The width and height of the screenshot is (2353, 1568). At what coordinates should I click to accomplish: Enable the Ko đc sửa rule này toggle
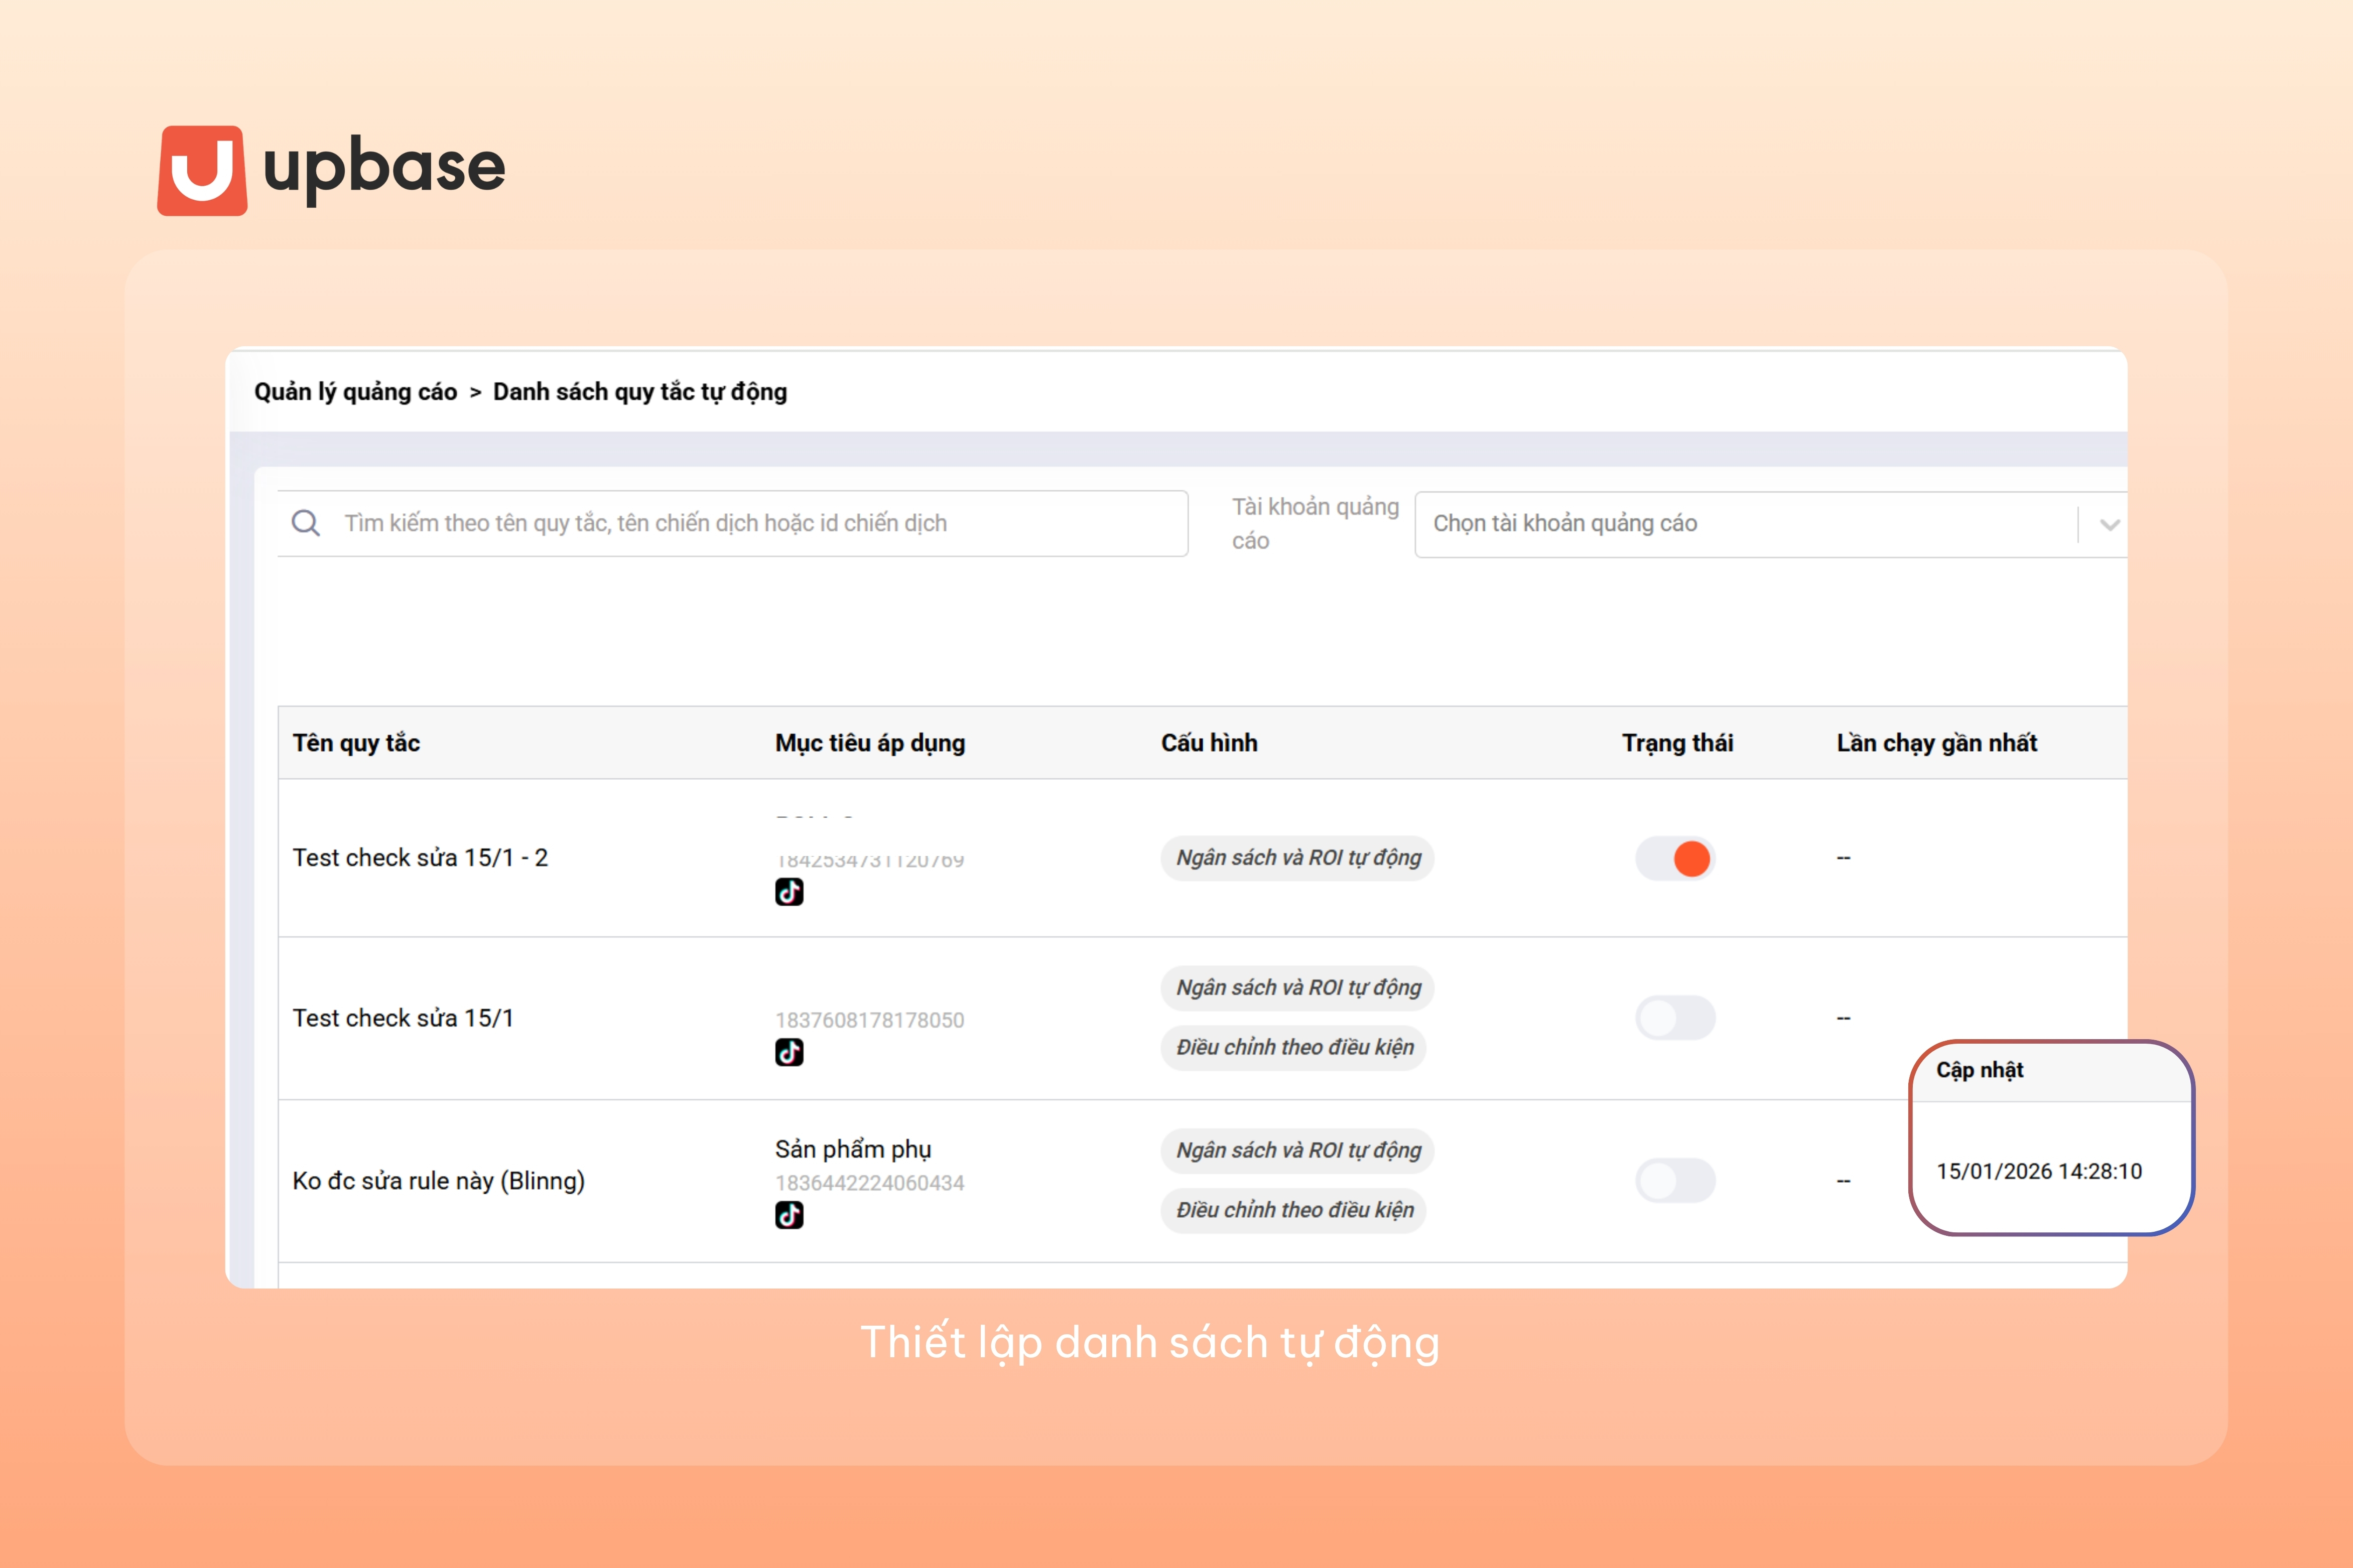(1675, 1180)
